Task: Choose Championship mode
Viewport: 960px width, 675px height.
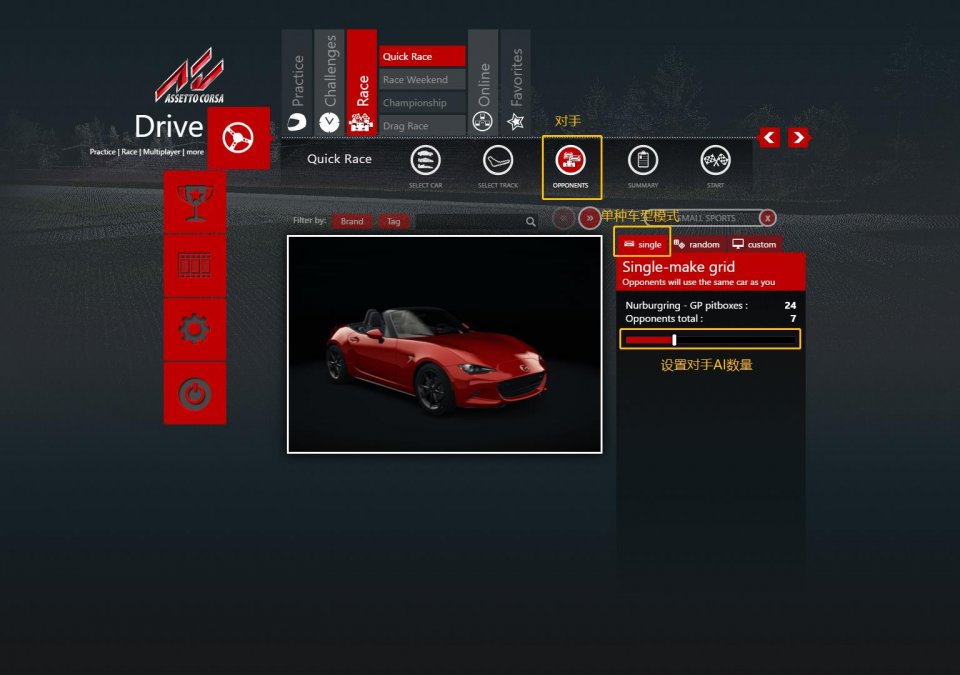Action: click(x=422, y=103)
